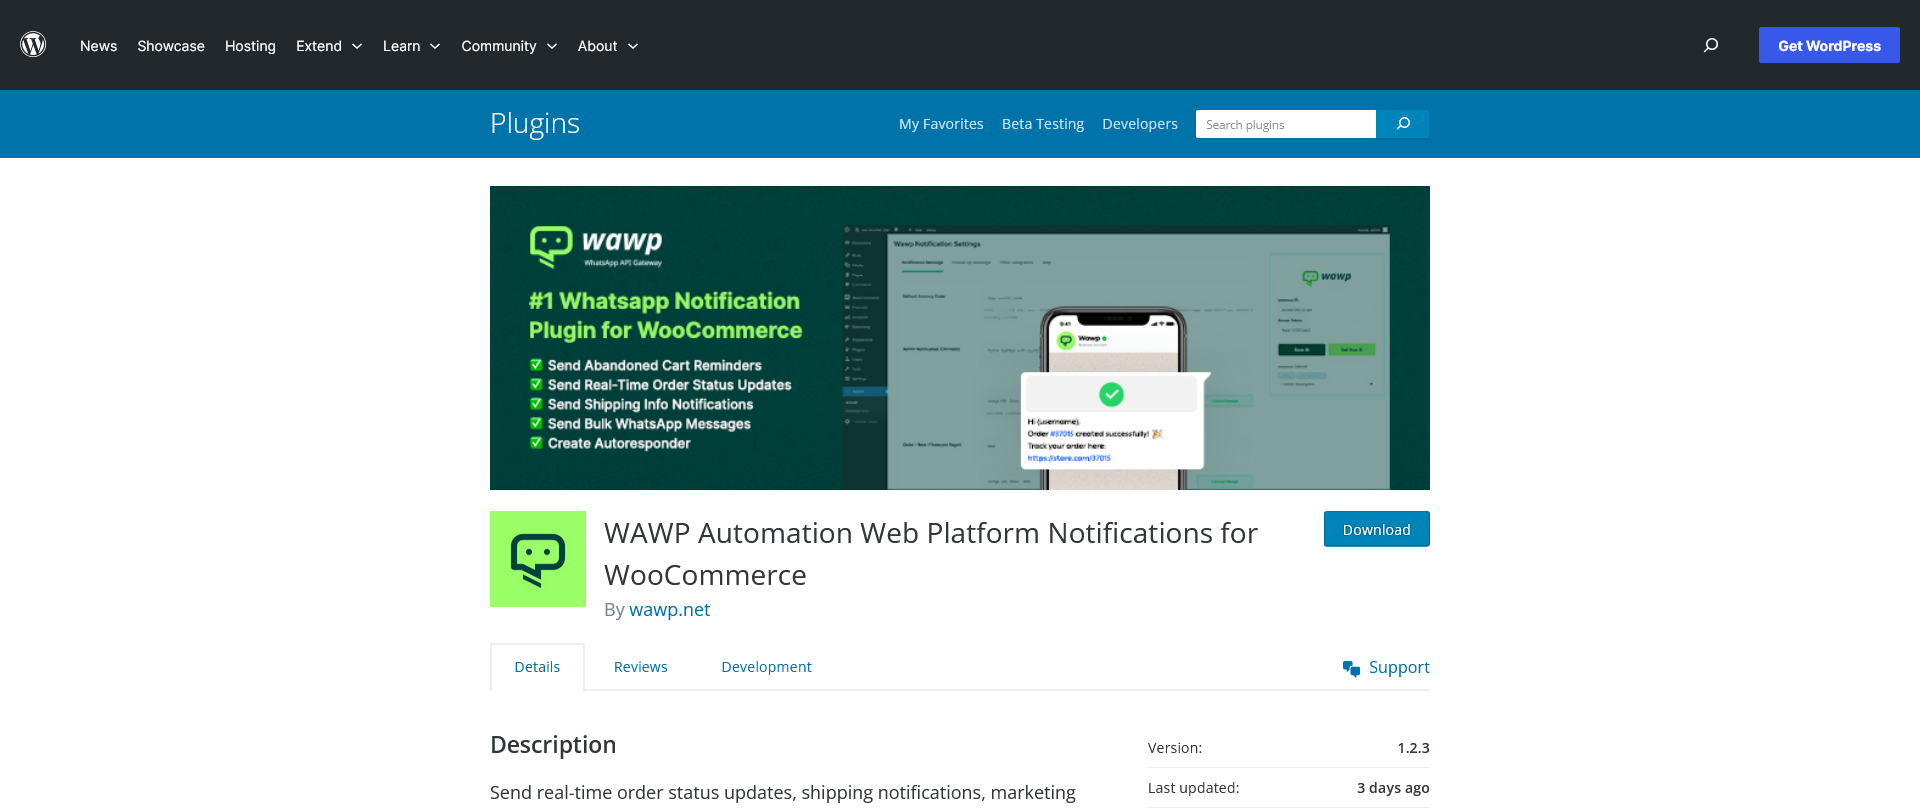
Task: Visit the wawp.net author link
Action: 669,610
